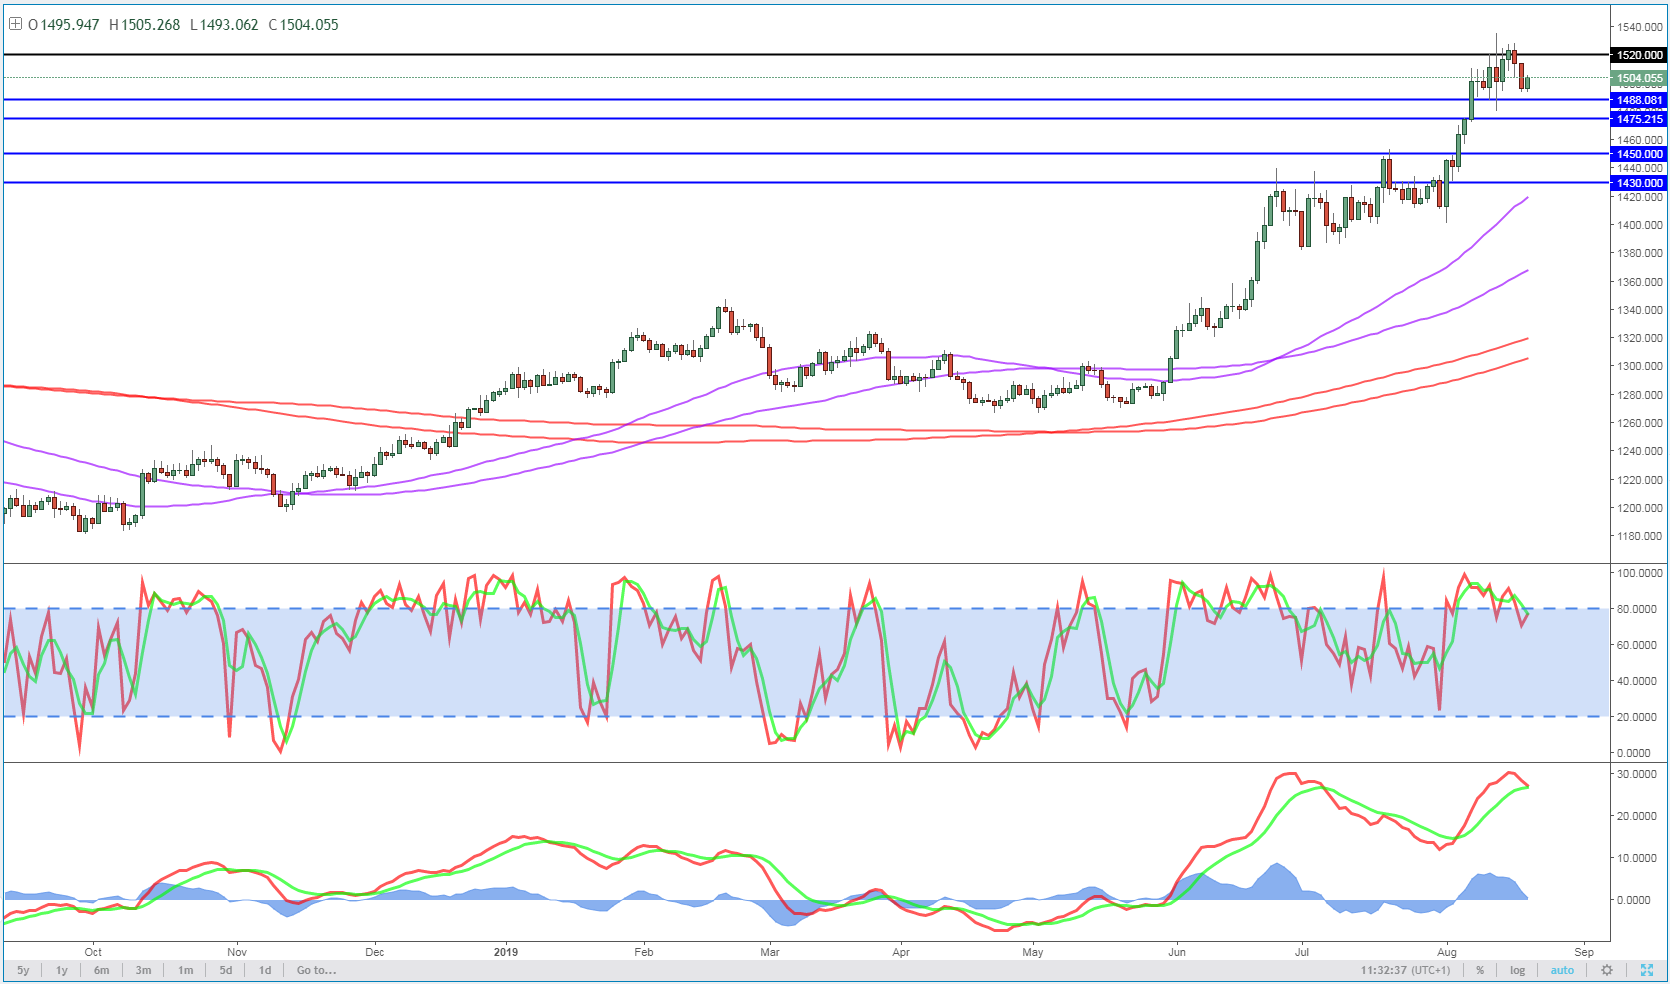Click the O 1495.947 open value
This screenshot has width=1670, height=984.
64,24
